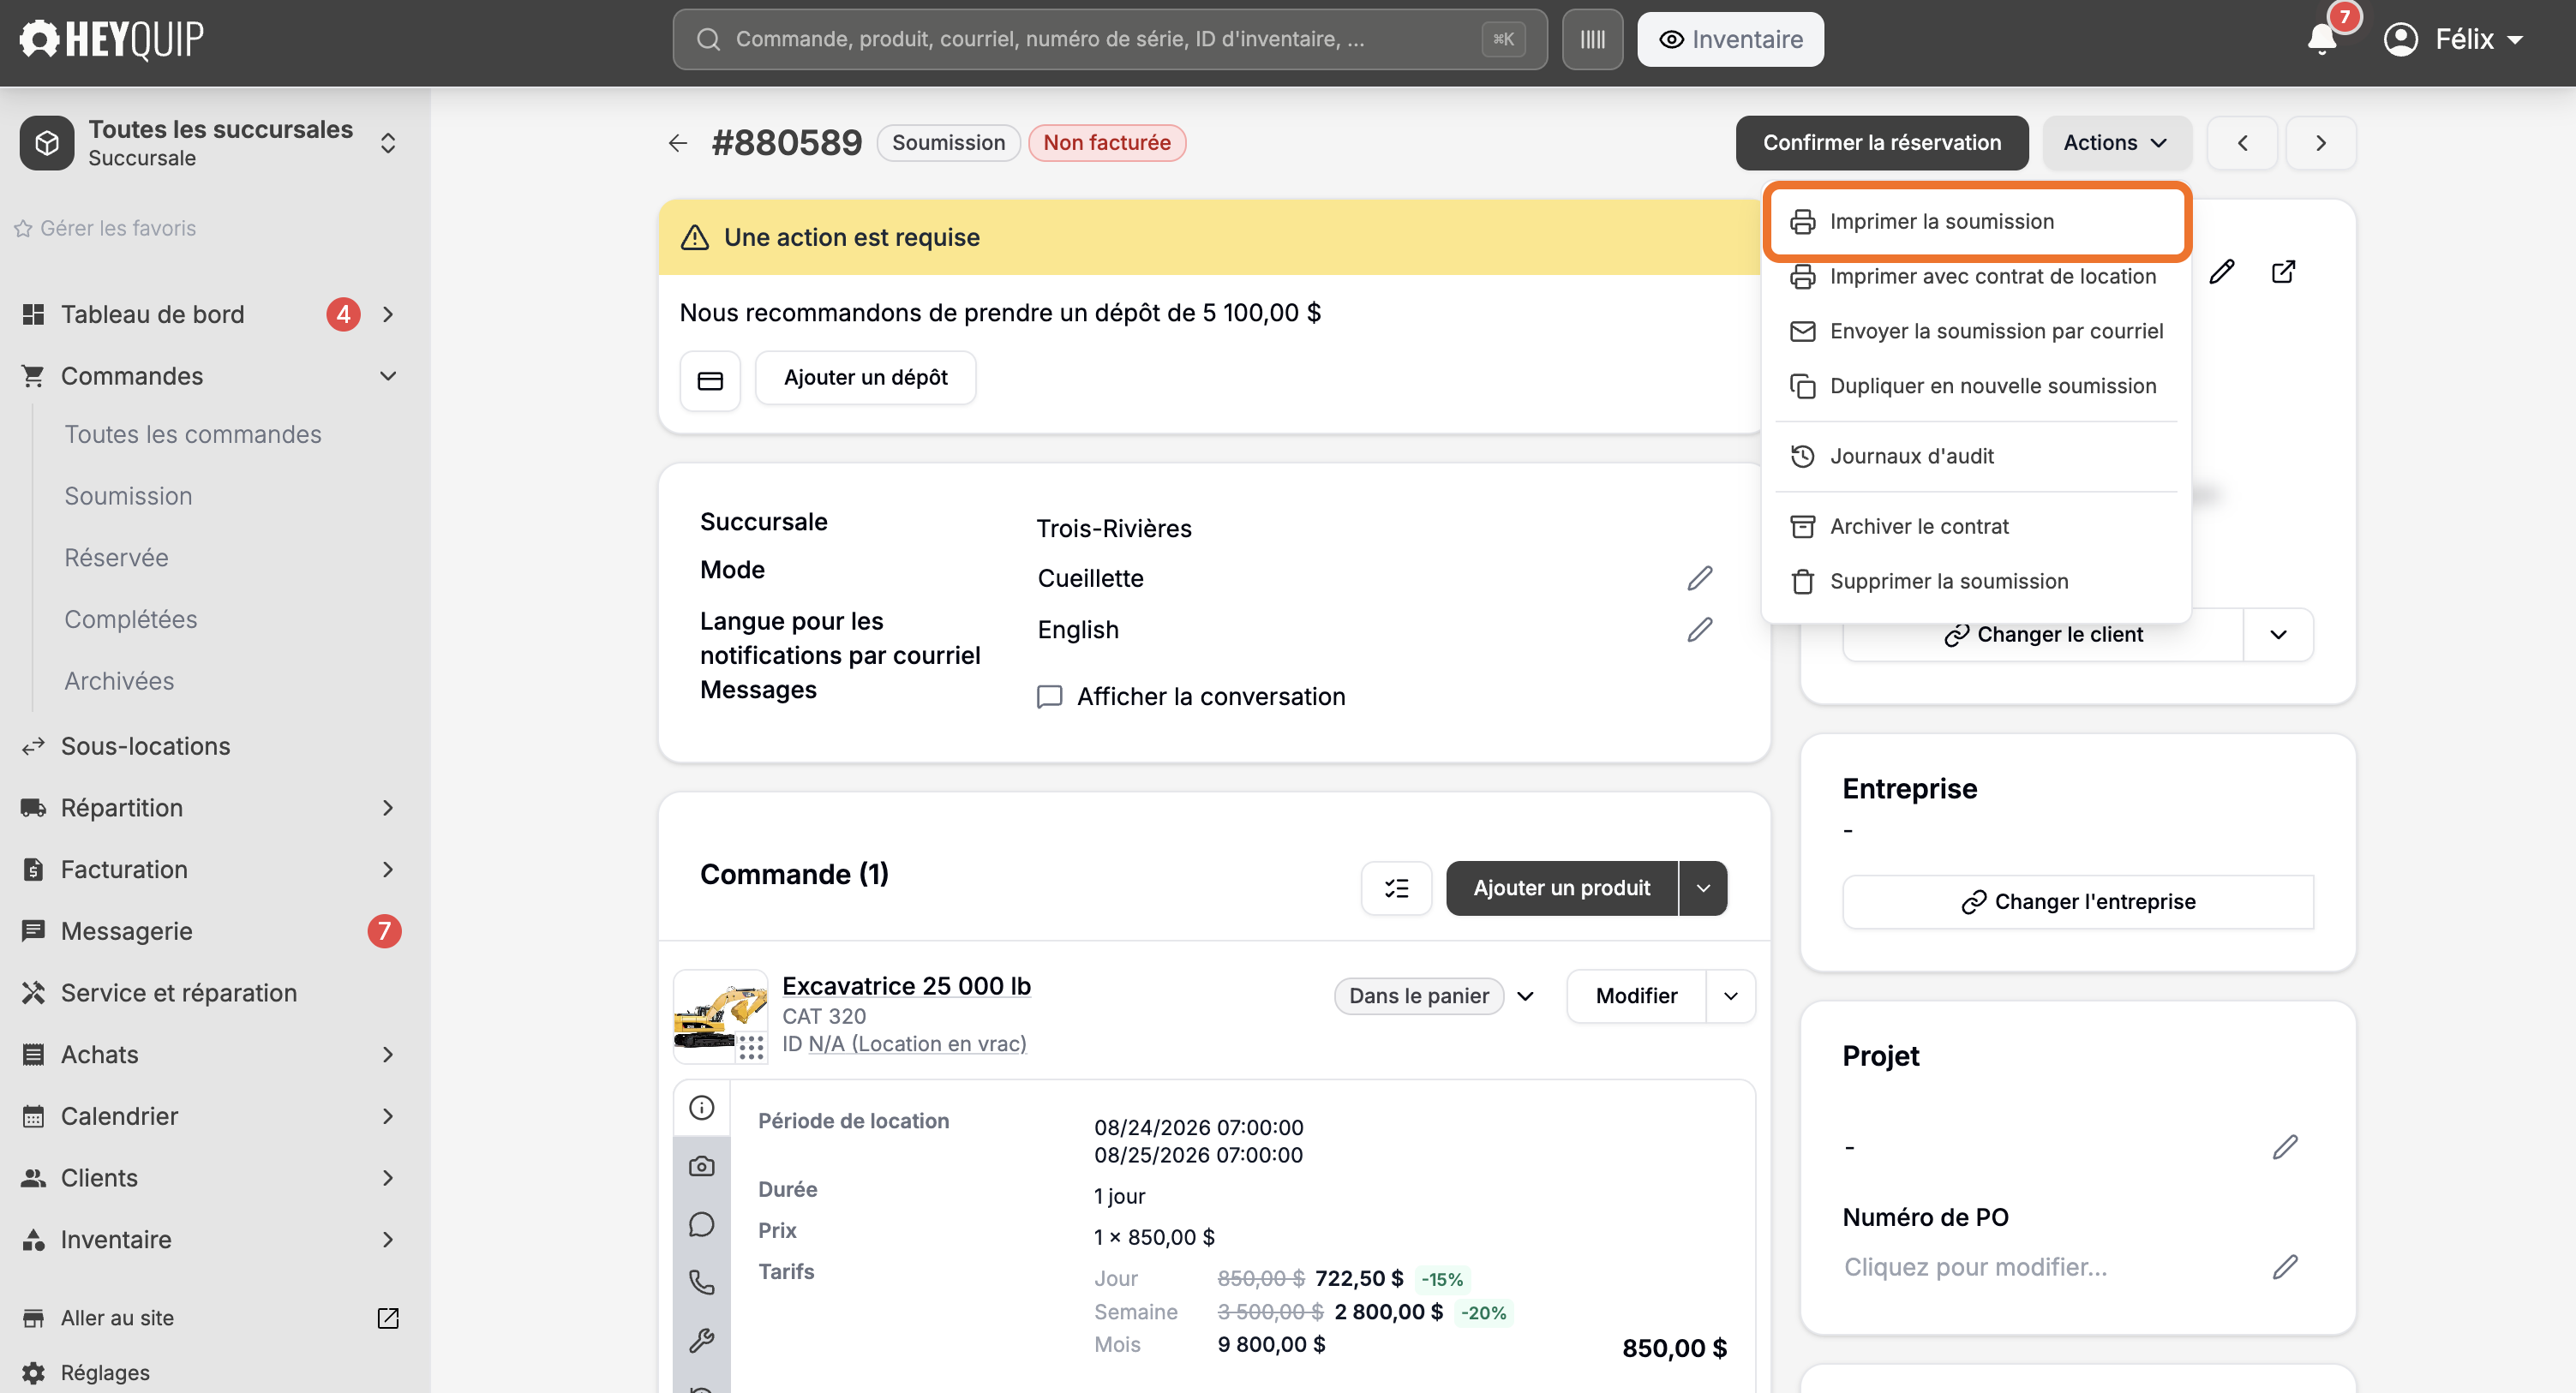Screen dimensions: 2576x1393
Task: Go to next order chevron
Action: 2321,143
